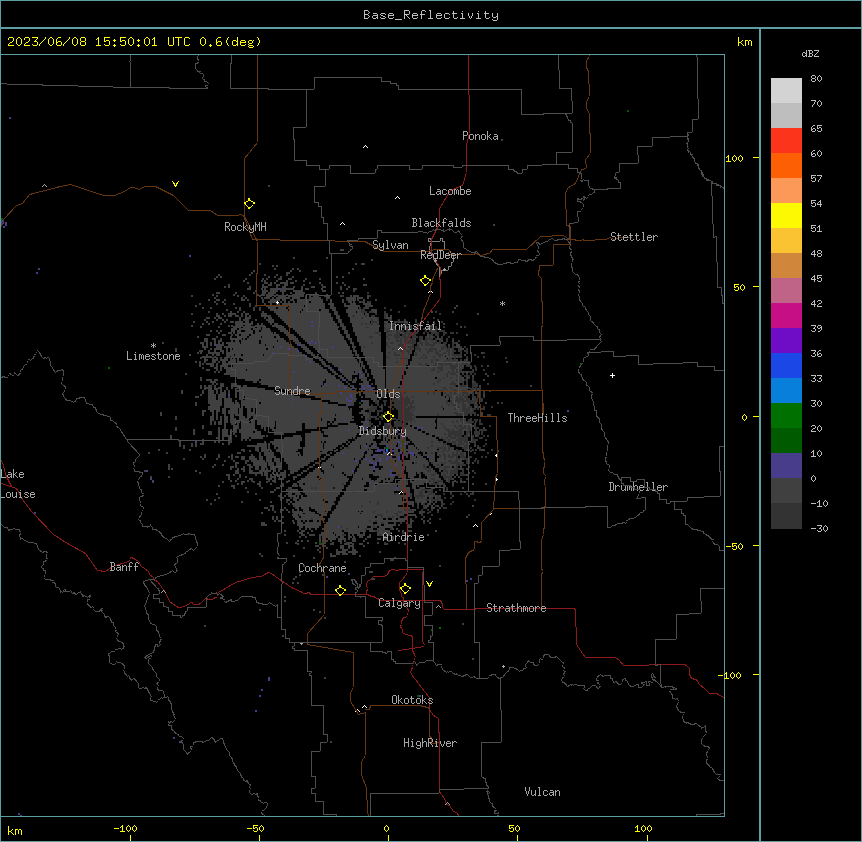Image resolution: width=862 pixels, height=842 pixels.
Task: Click the legend value 80 at top
Action: tap(816, 79)
